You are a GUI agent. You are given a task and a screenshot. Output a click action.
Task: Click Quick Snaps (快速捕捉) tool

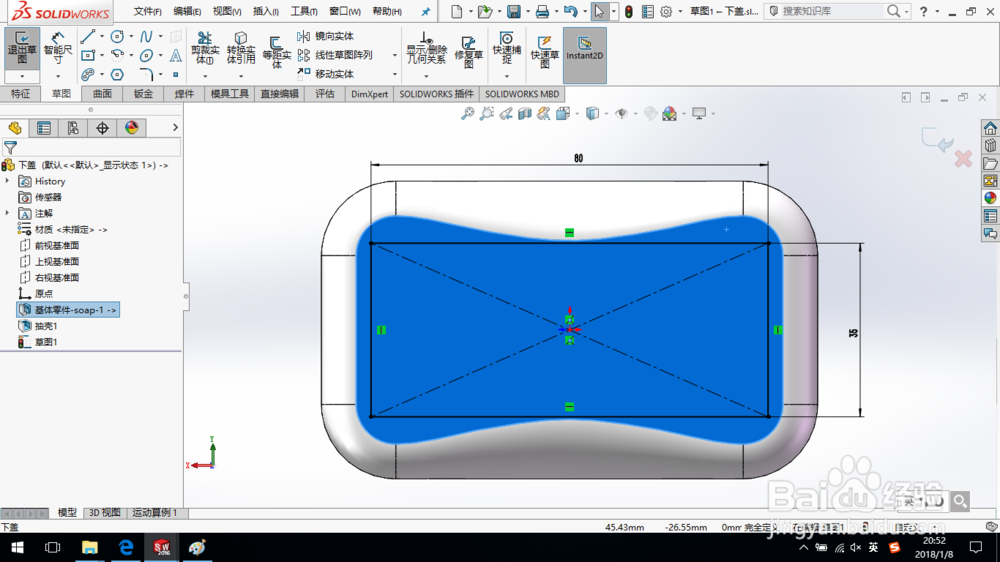506,48
